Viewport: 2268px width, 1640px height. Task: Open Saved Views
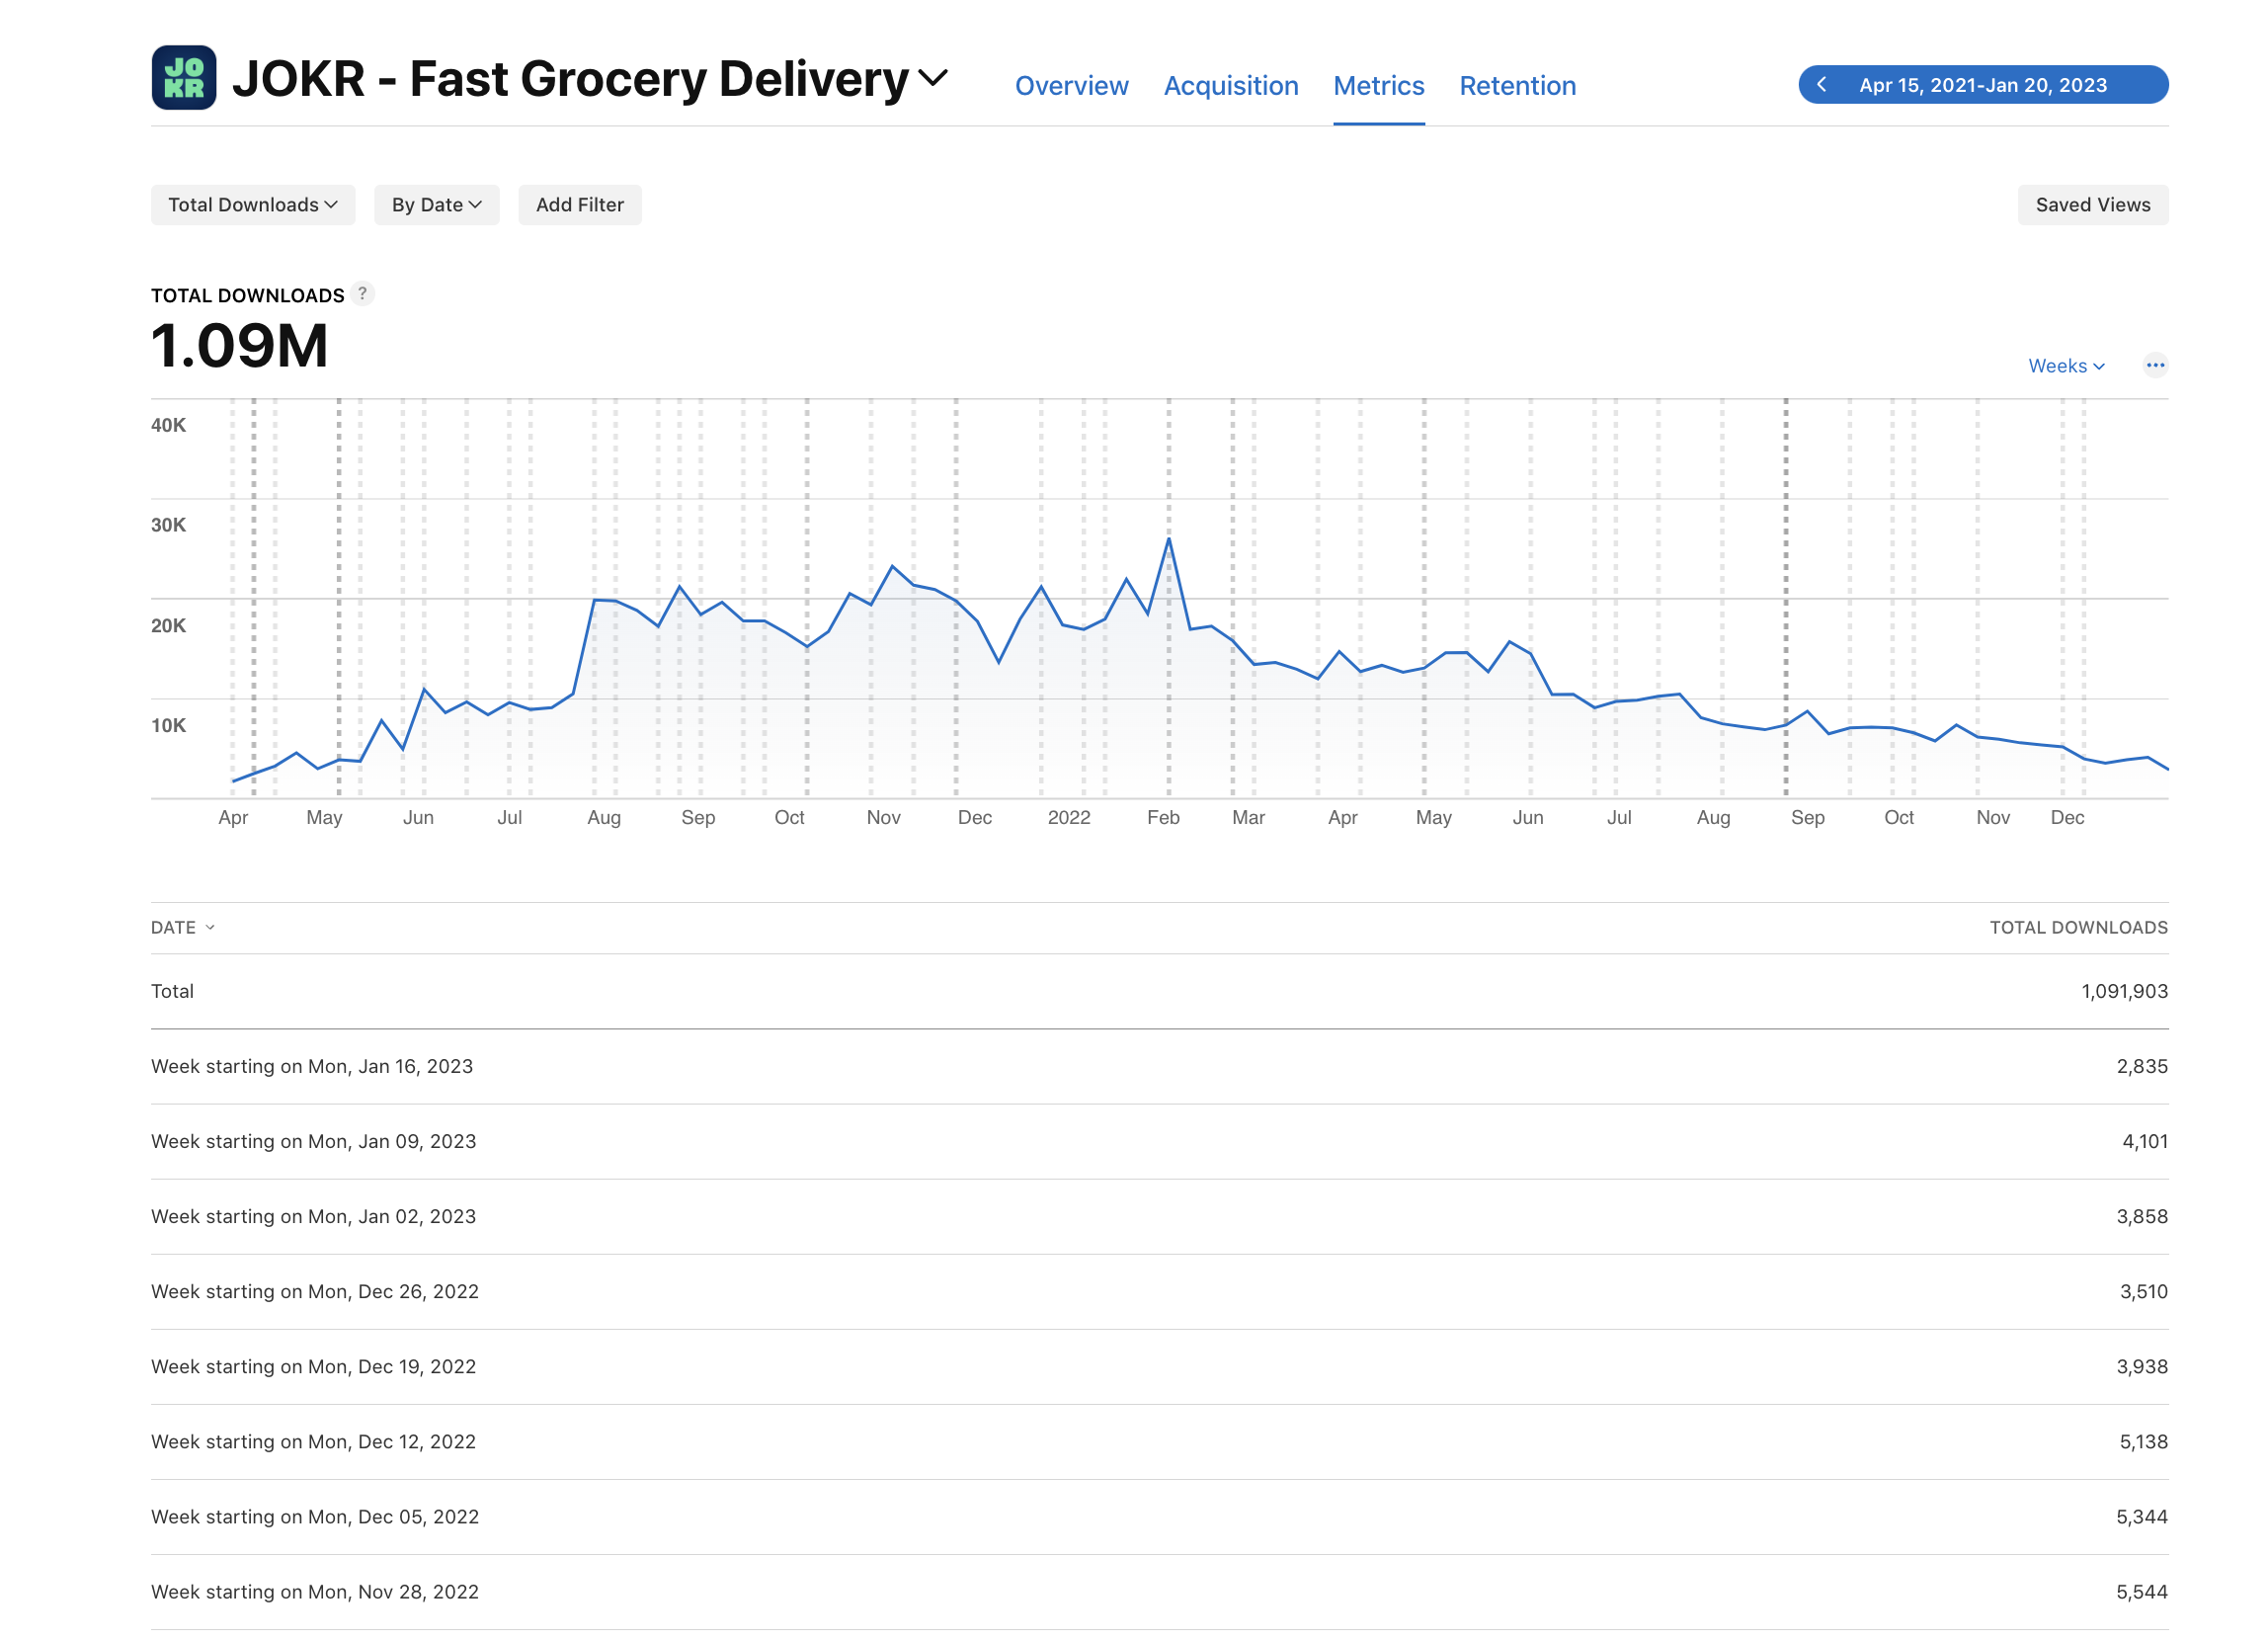(x=2092, y=205)
